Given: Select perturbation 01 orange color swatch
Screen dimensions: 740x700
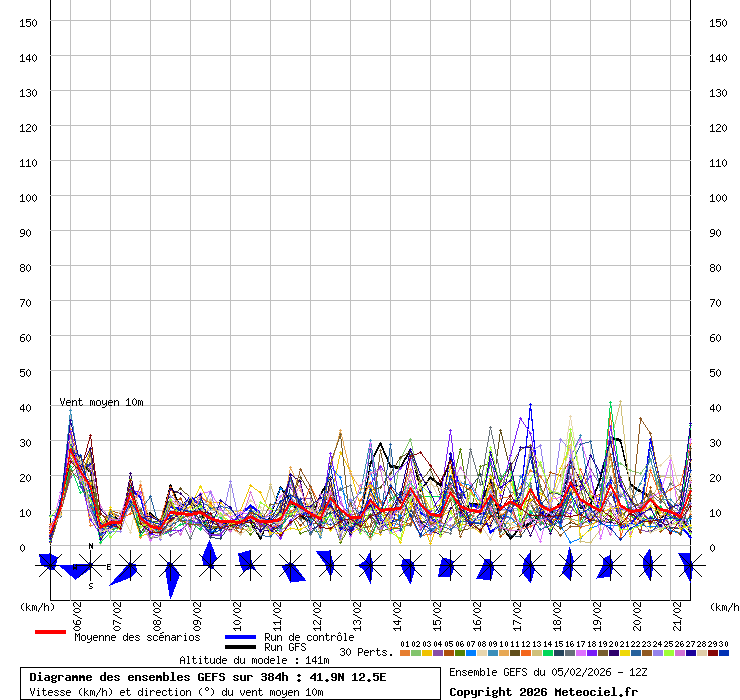Looking at the screenshot, I should (x=404, y=653).
